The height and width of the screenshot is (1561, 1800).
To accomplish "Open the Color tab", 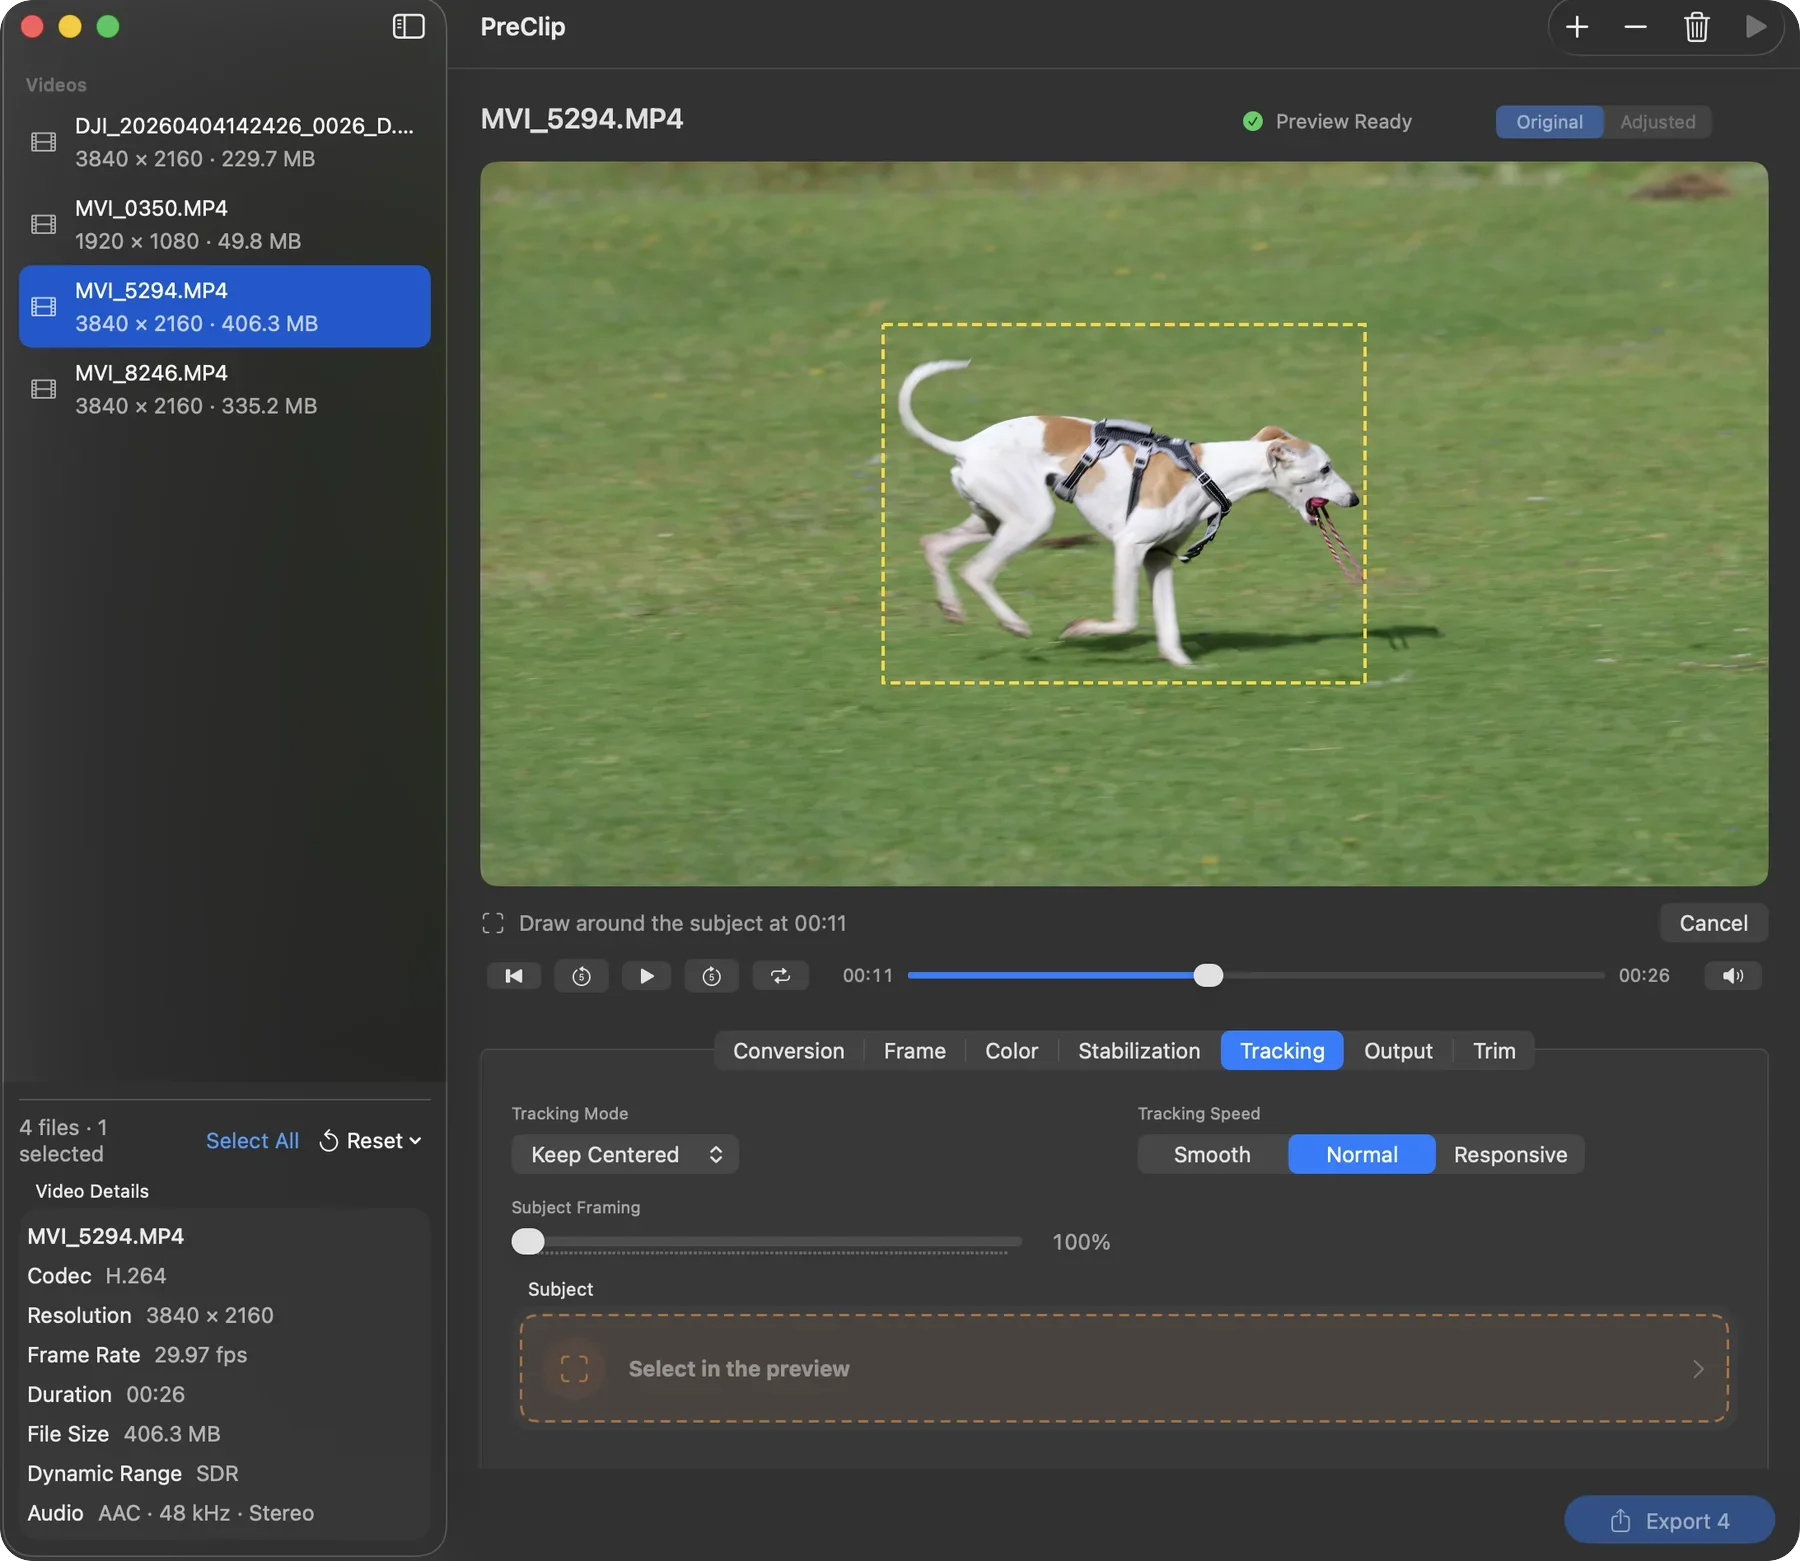I will [x=1011, y=1051].
